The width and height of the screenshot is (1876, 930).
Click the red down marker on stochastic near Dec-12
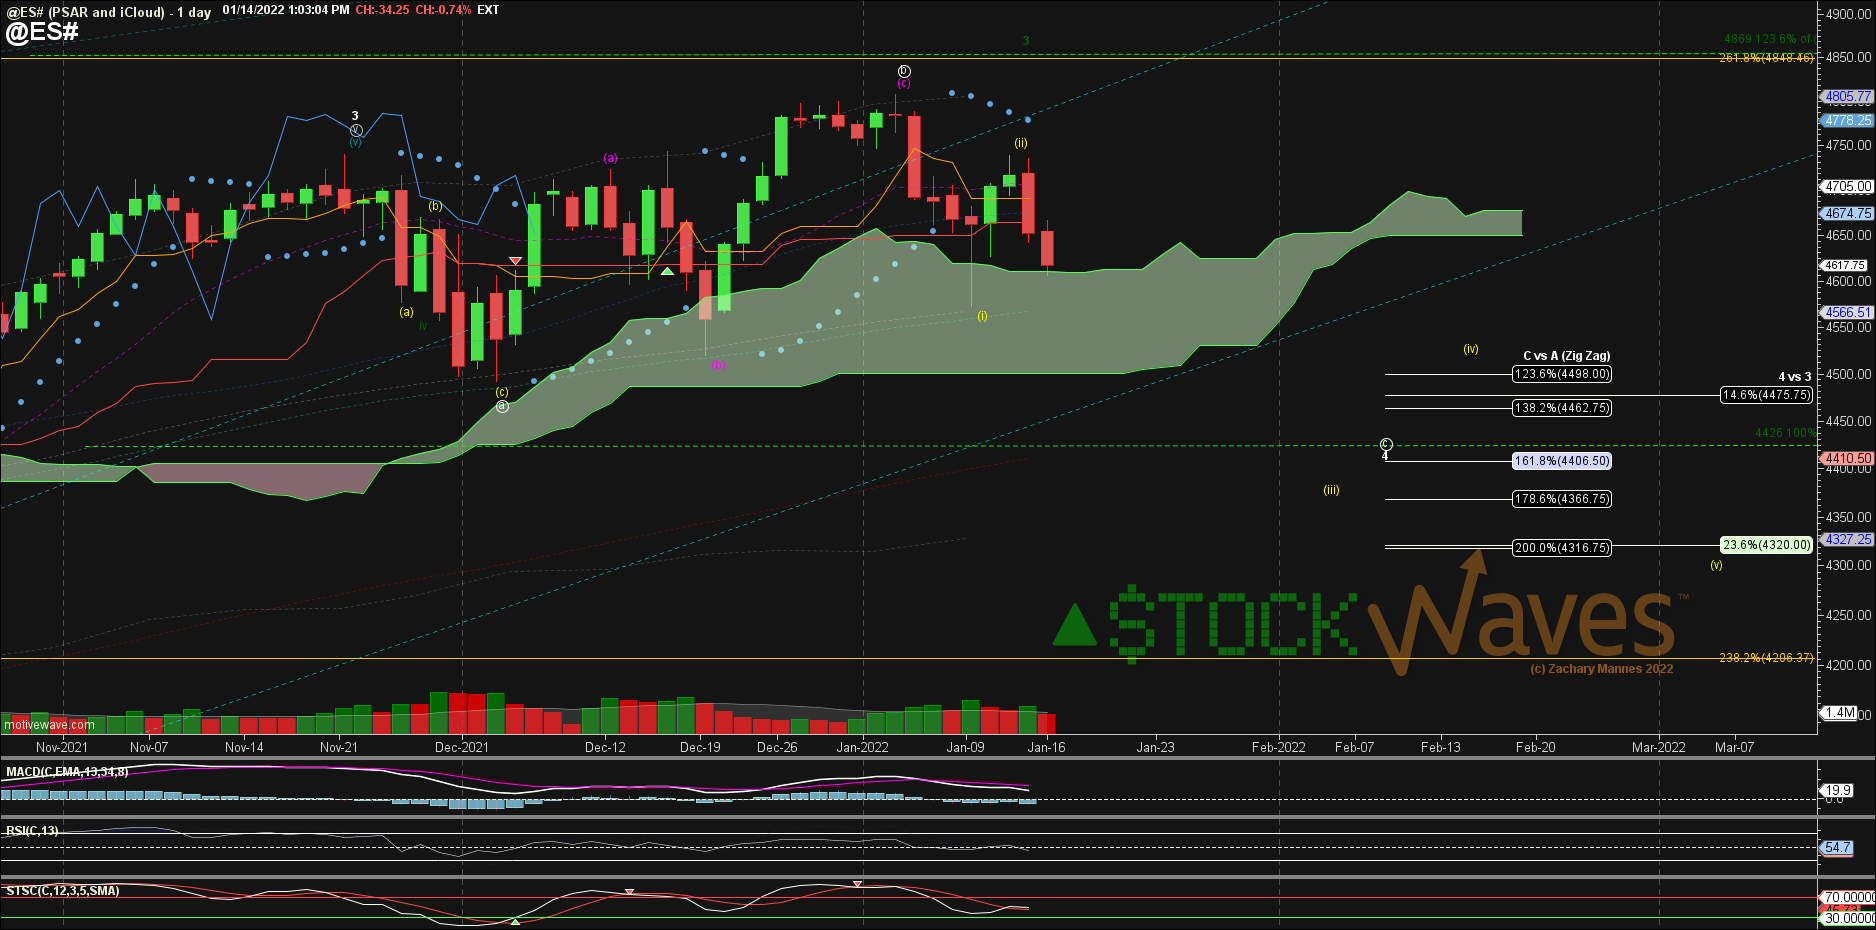pyautogui.click(x=629, y=891)
